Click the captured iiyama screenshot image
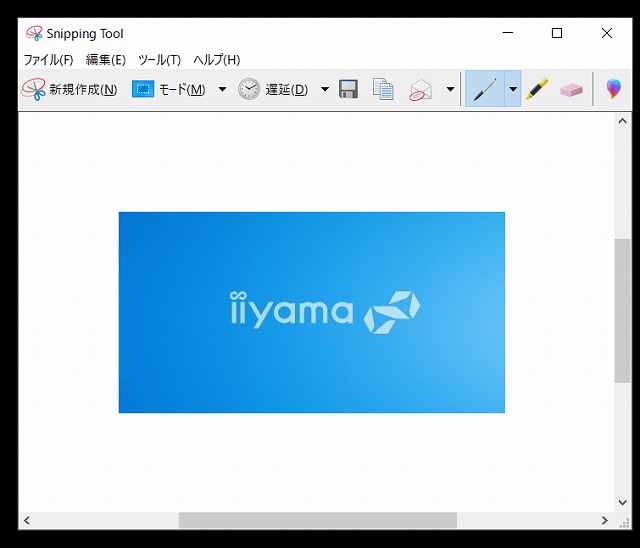The width and height of the screenshot is (640, 548). (311, 312)
